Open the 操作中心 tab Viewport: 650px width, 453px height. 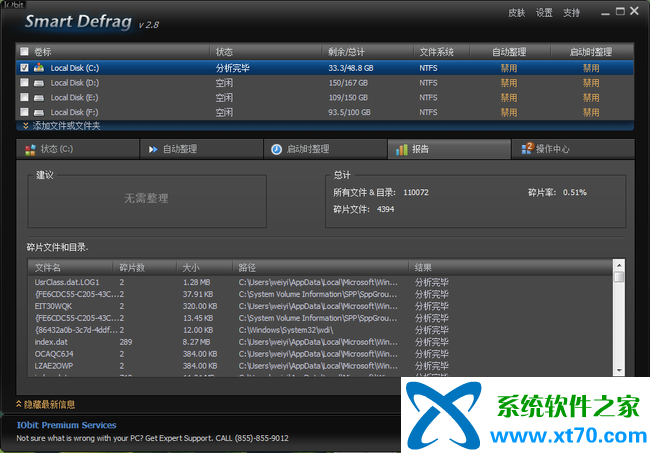(x=573, y=149)
